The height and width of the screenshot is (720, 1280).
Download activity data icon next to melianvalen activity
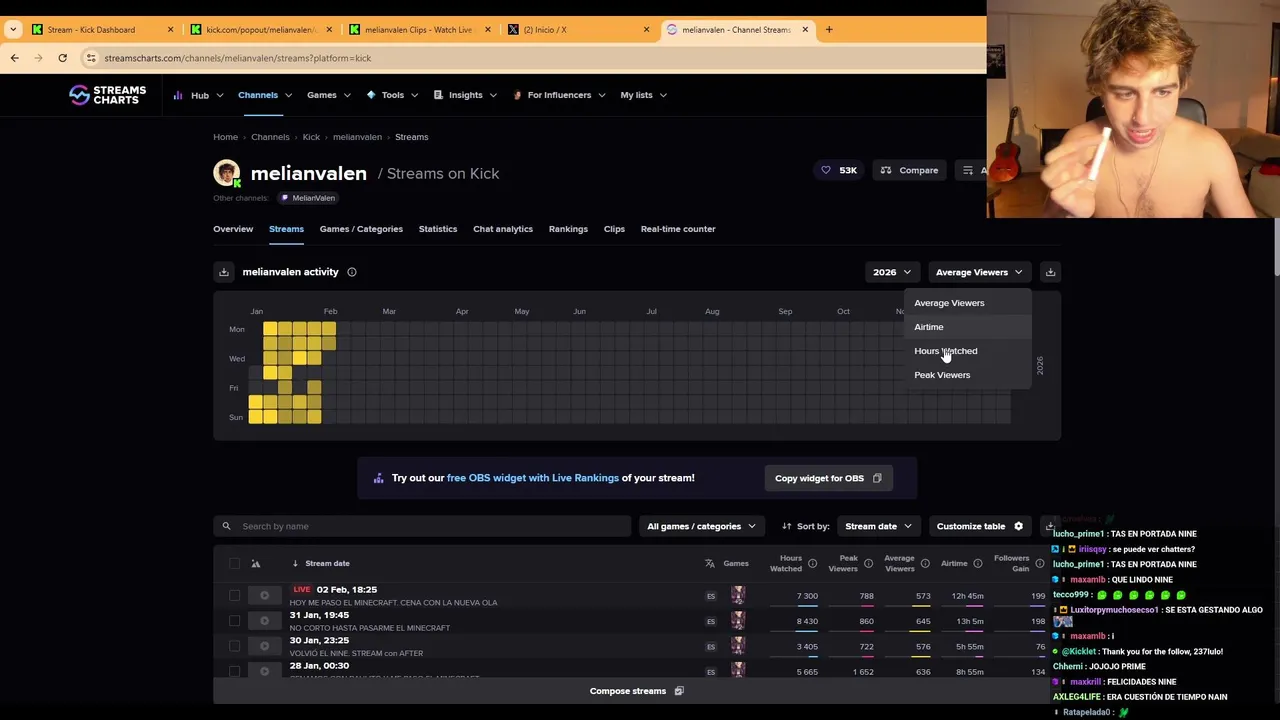(x=224, y=272)
